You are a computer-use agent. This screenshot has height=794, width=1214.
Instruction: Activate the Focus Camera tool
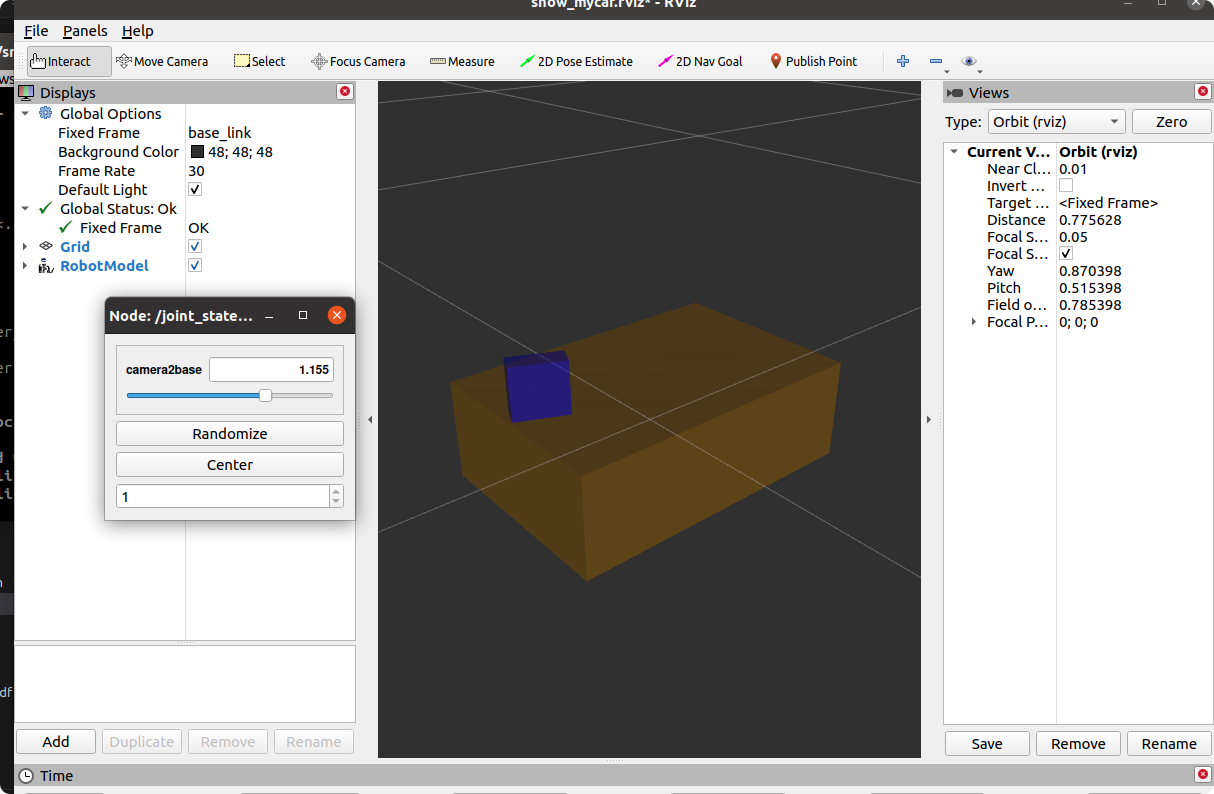pos(358,61)
